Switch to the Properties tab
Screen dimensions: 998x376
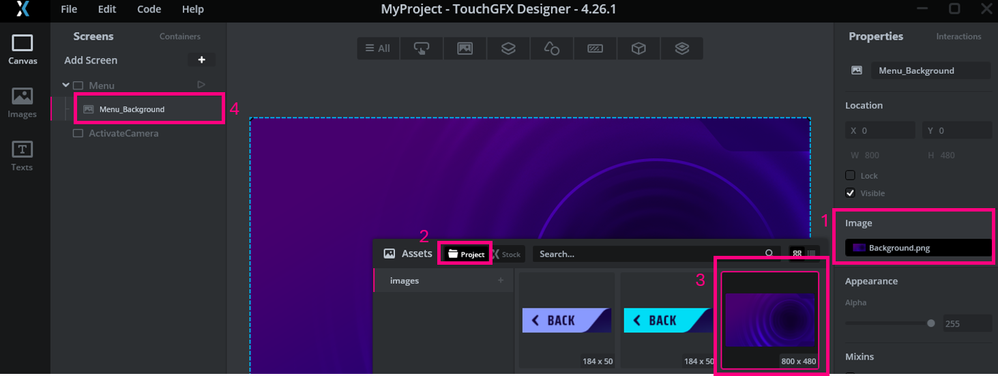(876, 36)
